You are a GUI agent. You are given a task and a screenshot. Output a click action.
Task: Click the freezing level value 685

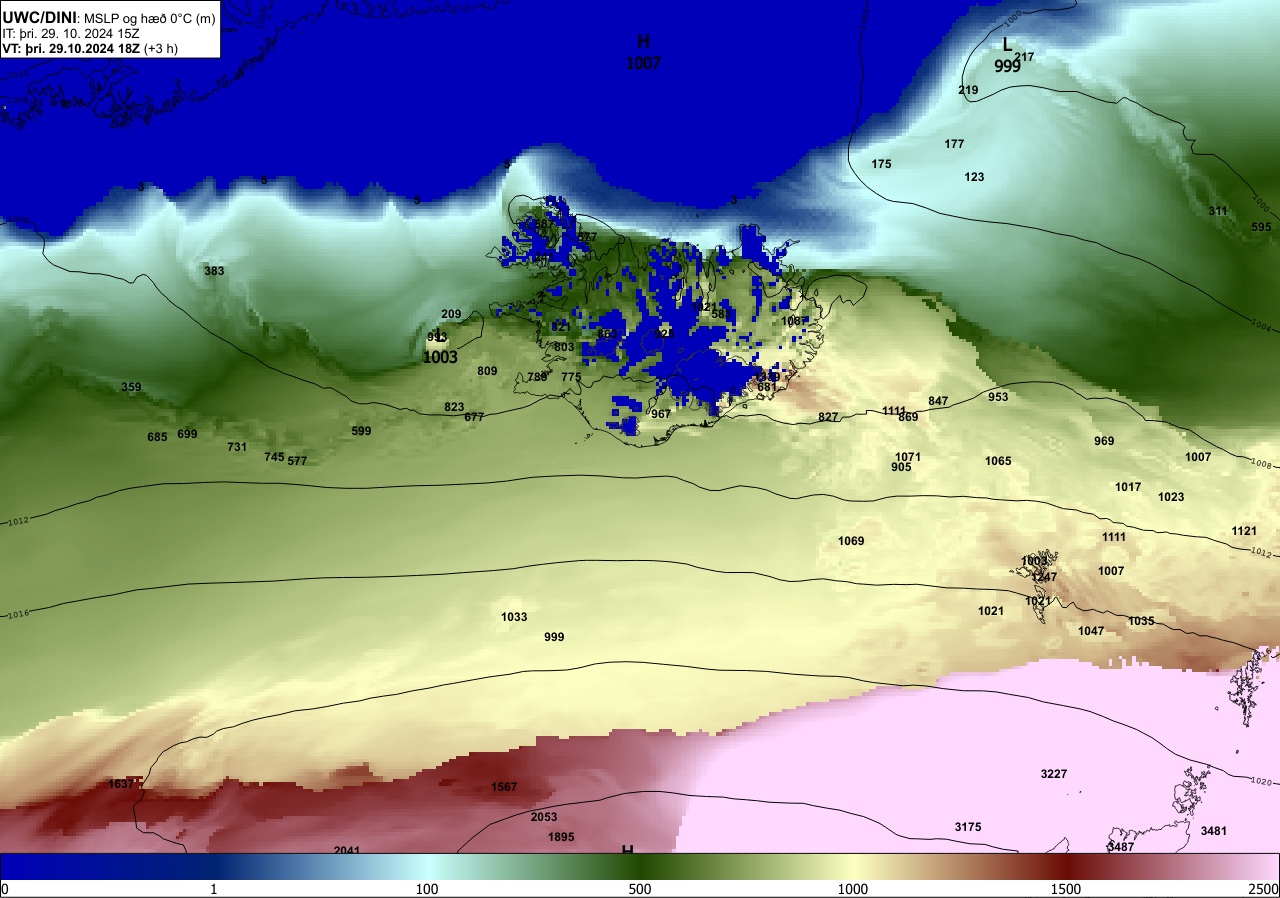(x=157, y=437)
